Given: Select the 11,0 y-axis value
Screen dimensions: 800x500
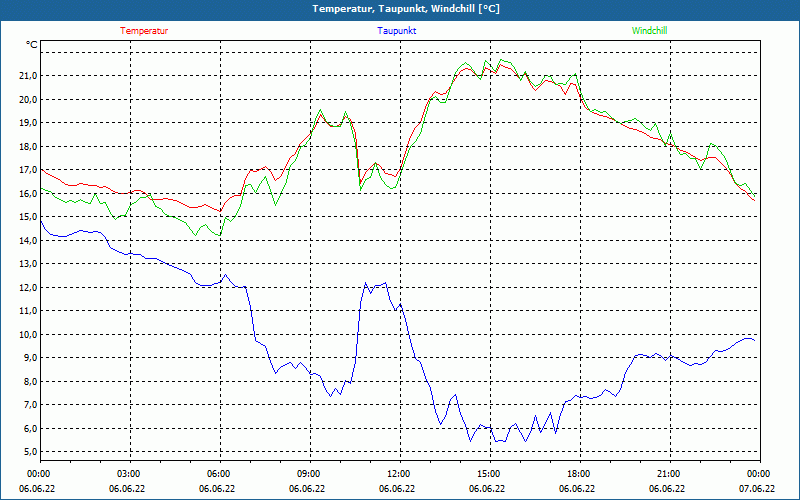Looking at the screenshot, I should [x=29, y=311].
